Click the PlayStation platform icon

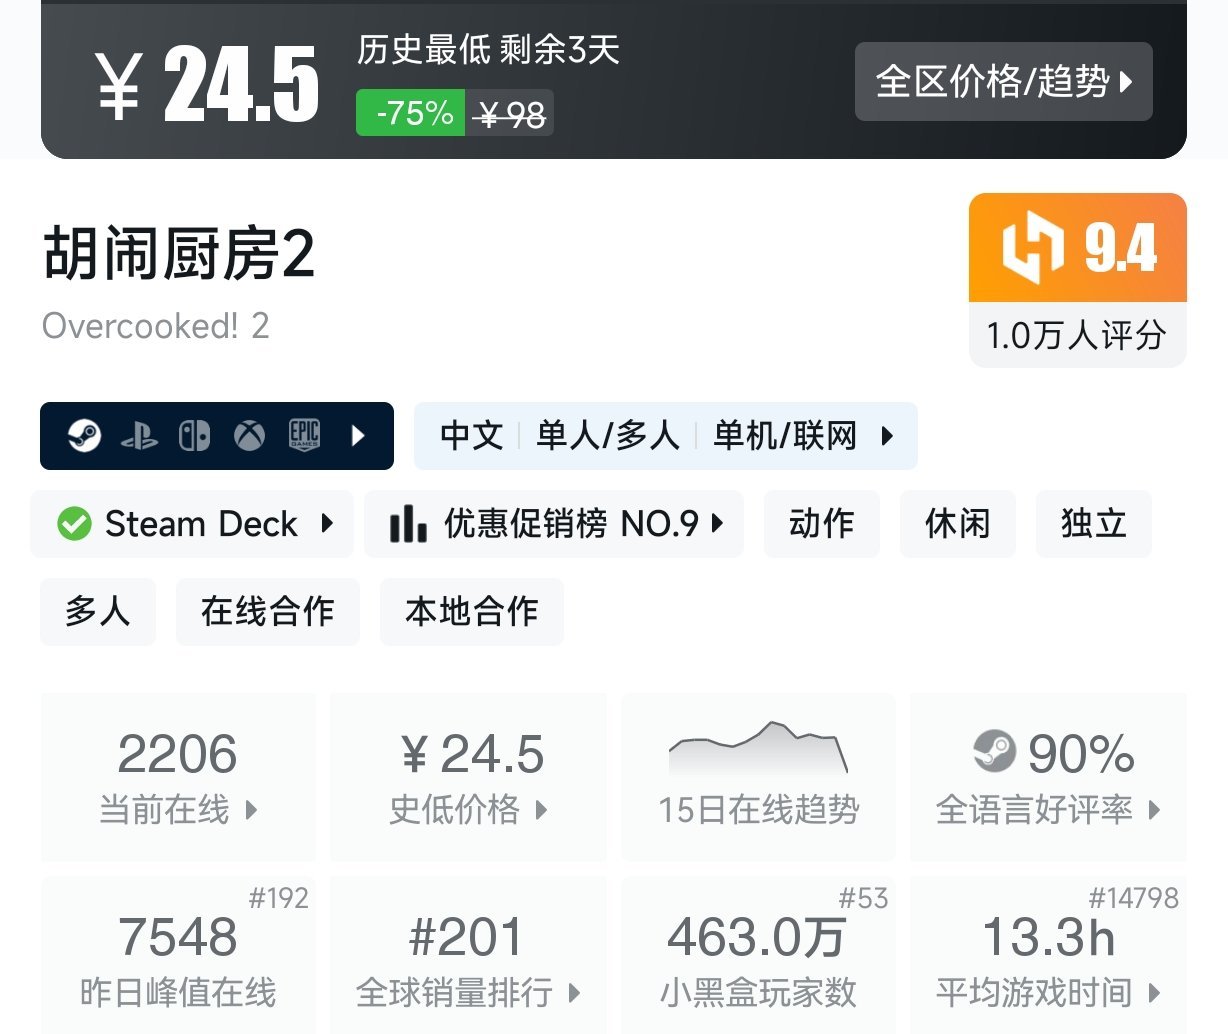click(141, 436)
